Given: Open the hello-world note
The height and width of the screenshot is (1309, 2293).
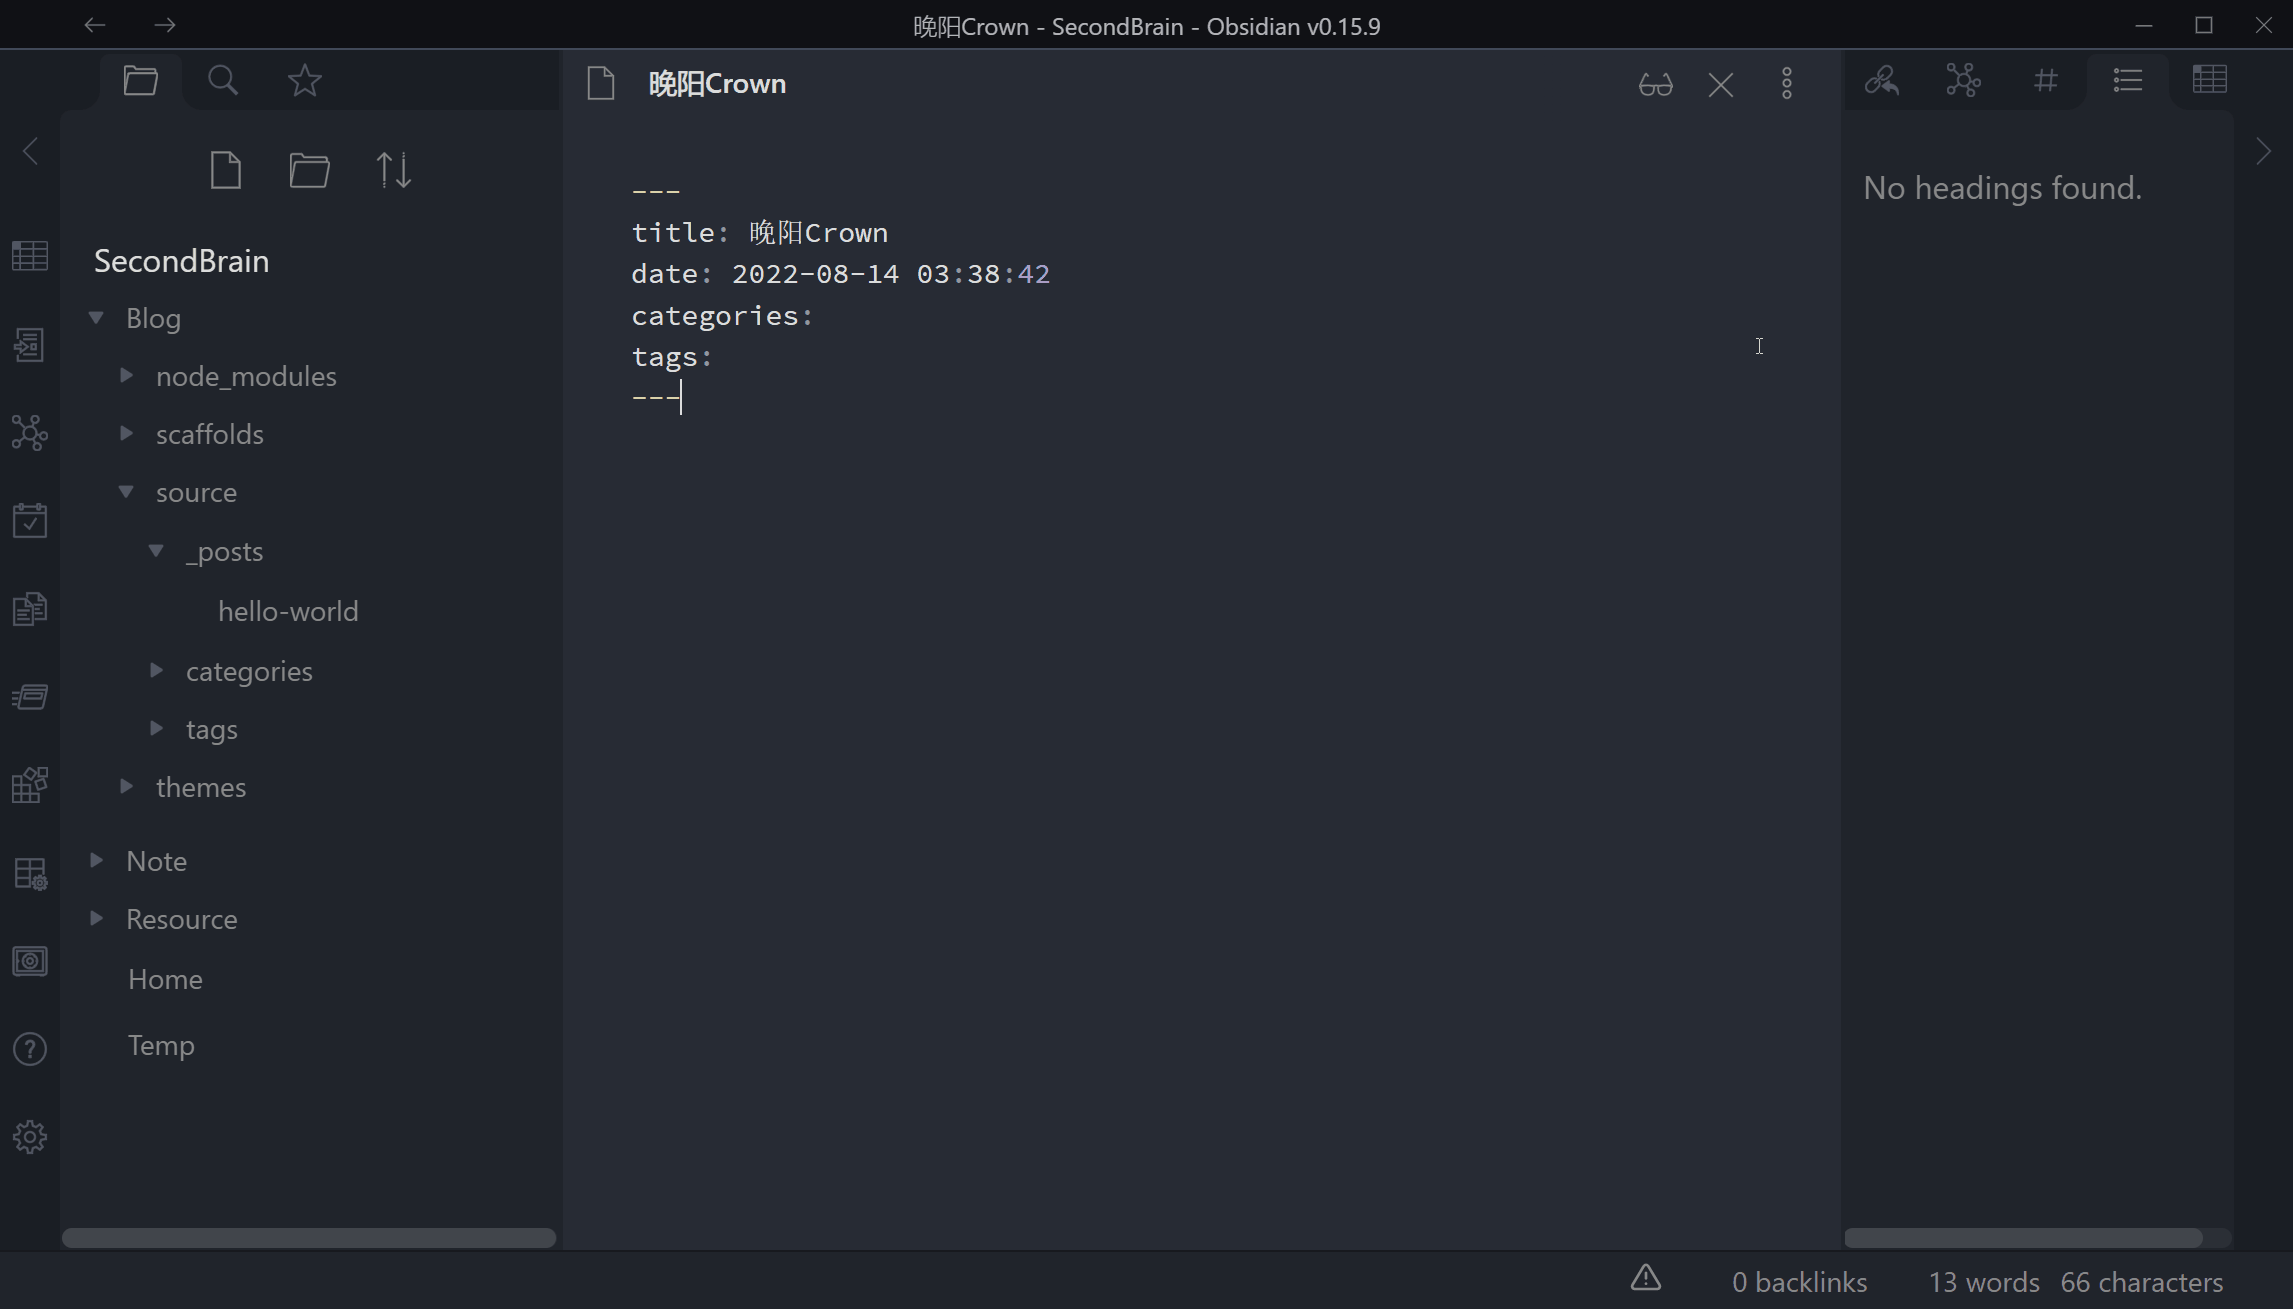Looking at the screenshot, I should 288,611.
